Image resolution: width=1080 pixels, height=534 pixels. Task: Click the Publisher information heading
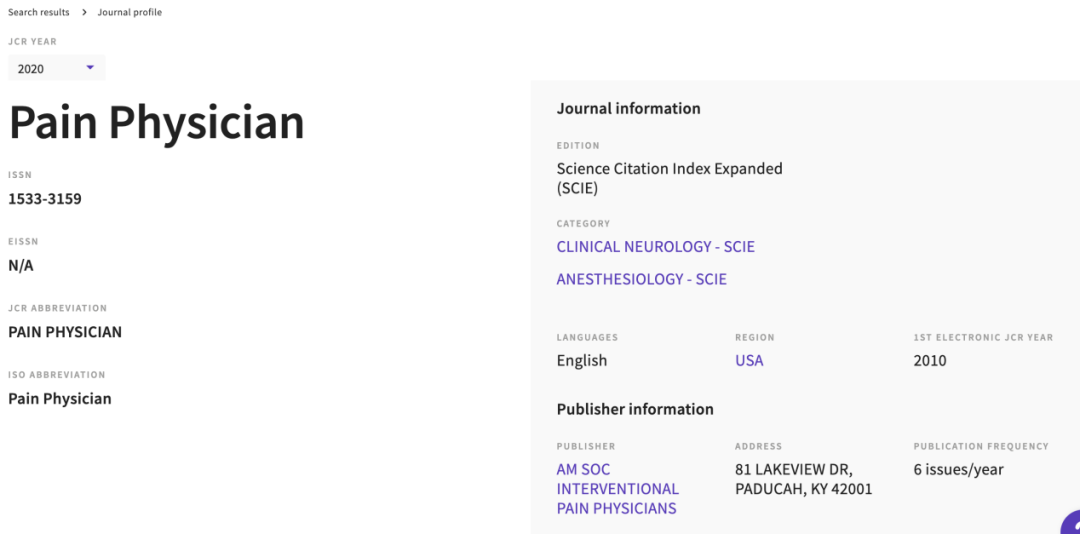coord(635,409)
